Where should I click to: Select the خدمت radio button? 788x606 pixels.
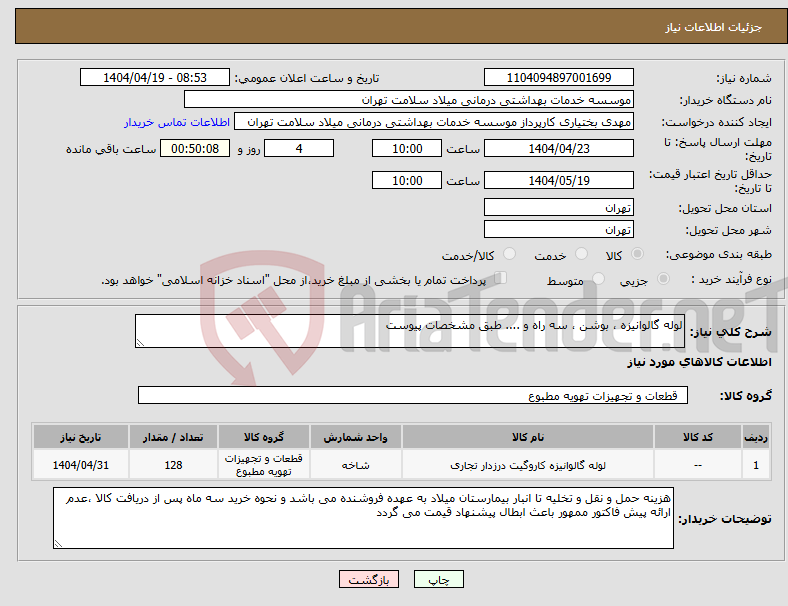(581, 254)
